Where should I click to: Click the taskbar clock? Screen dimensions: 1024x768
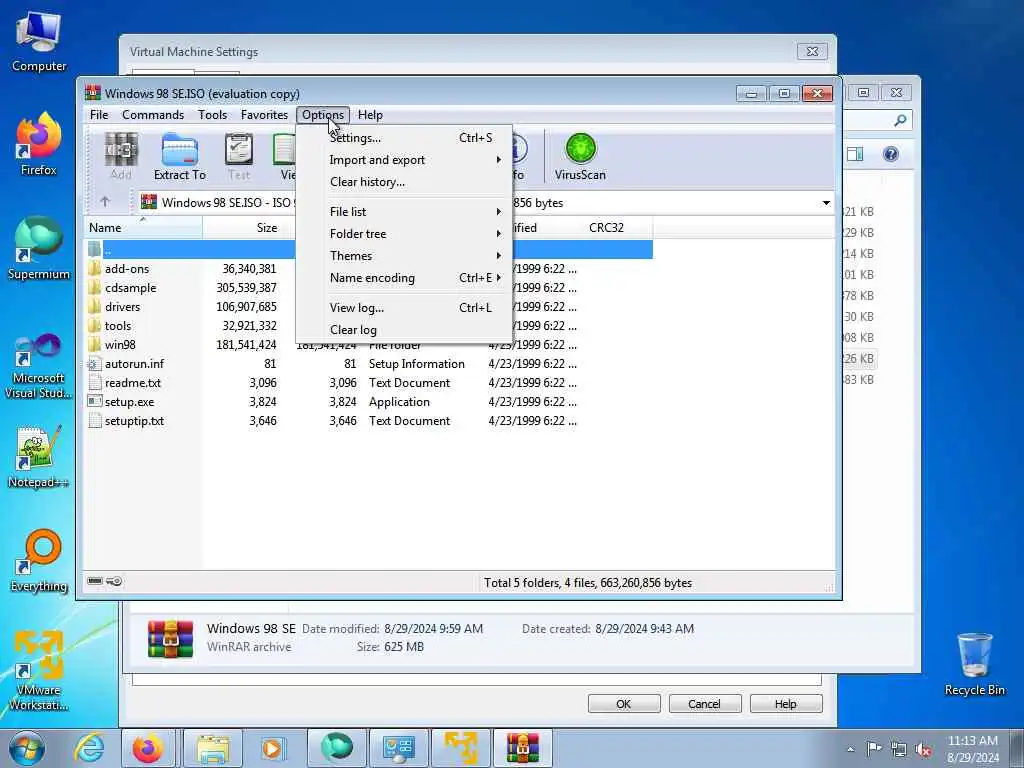point(973,749)
